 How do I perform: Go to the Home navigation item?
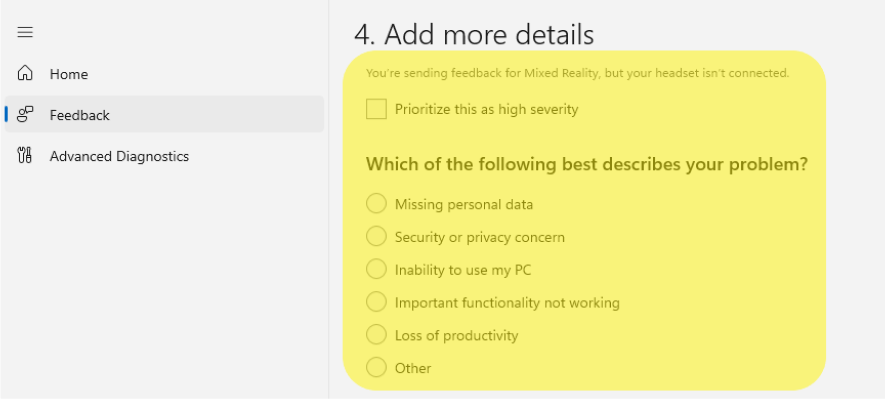click(x=164, y=74)
